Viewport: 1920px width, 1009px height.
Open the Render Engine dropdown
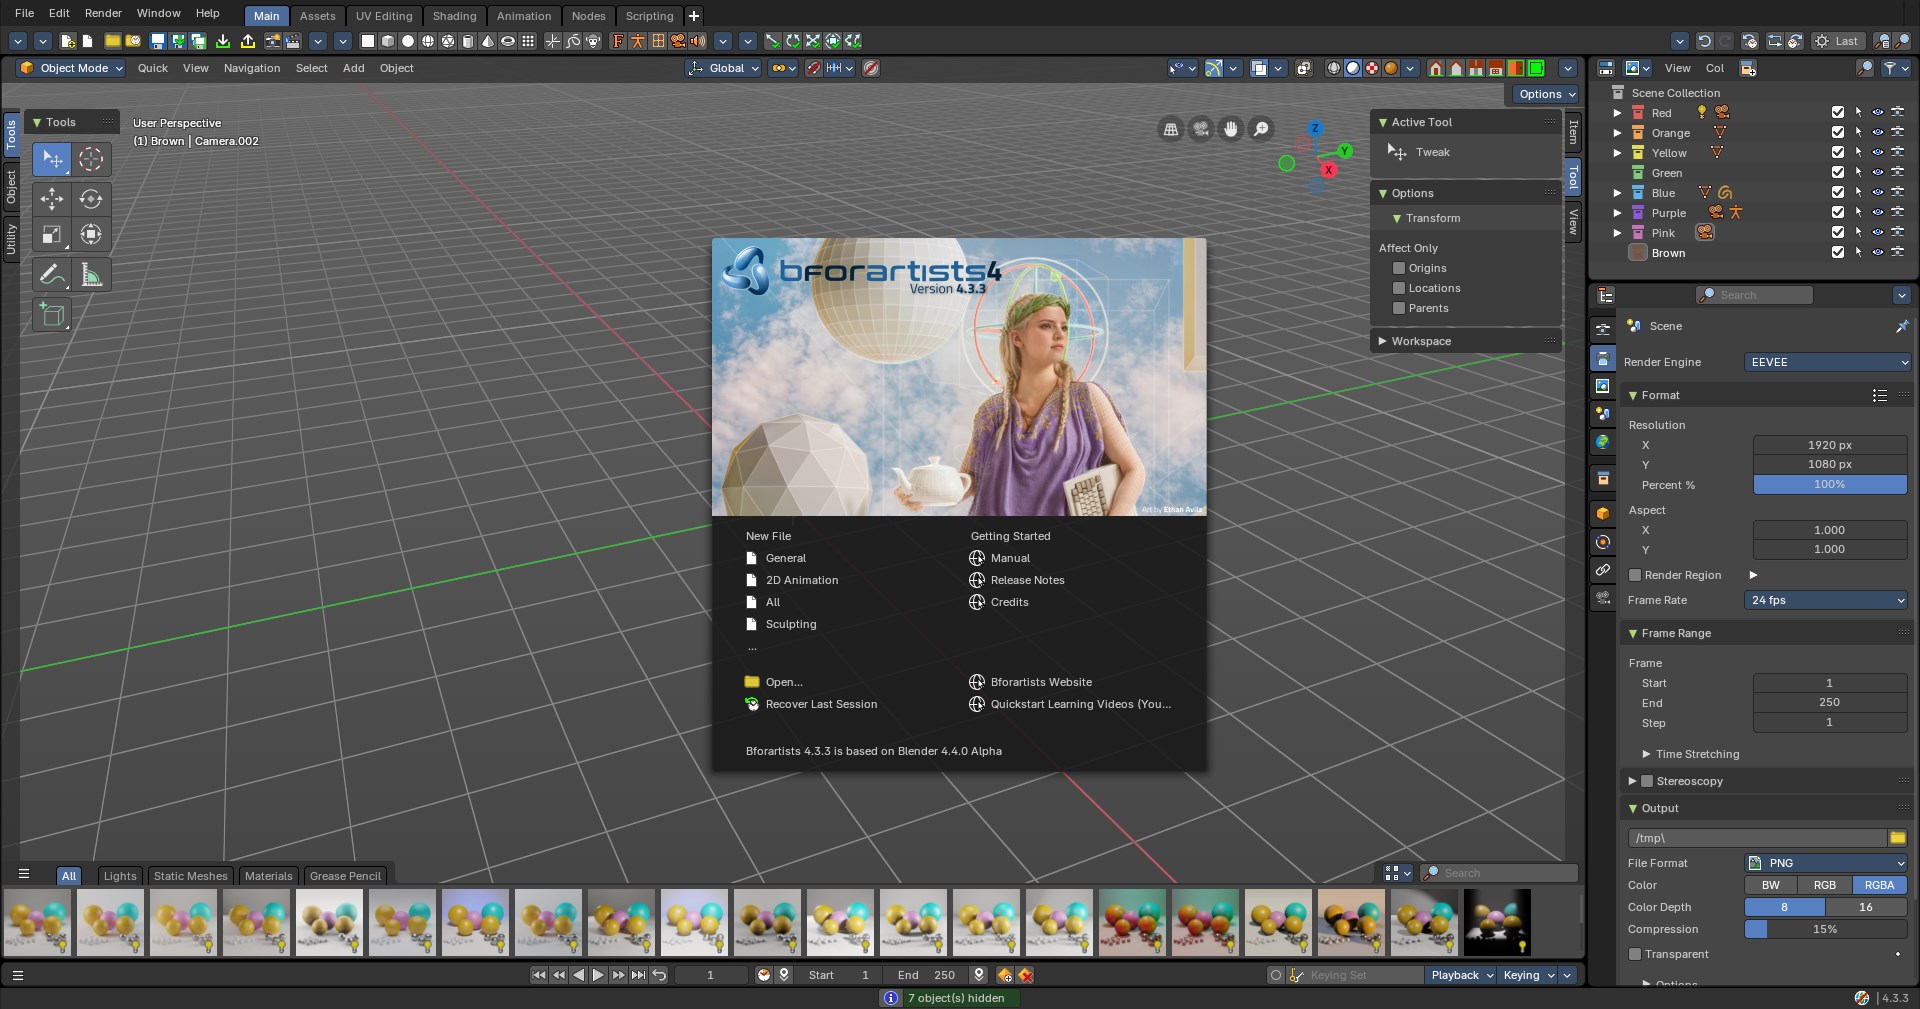[x=1827, y=362]
